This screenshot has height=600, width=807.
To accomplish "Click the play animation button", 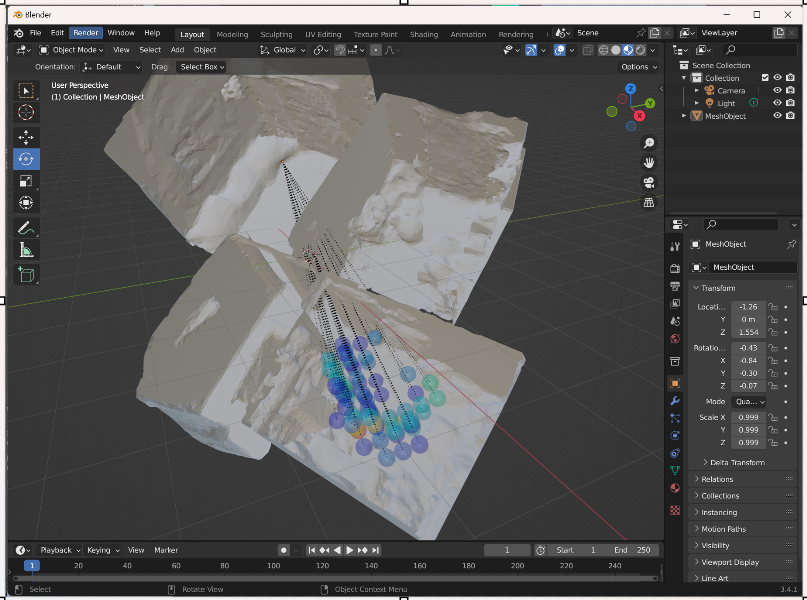I will click(349, 550).
